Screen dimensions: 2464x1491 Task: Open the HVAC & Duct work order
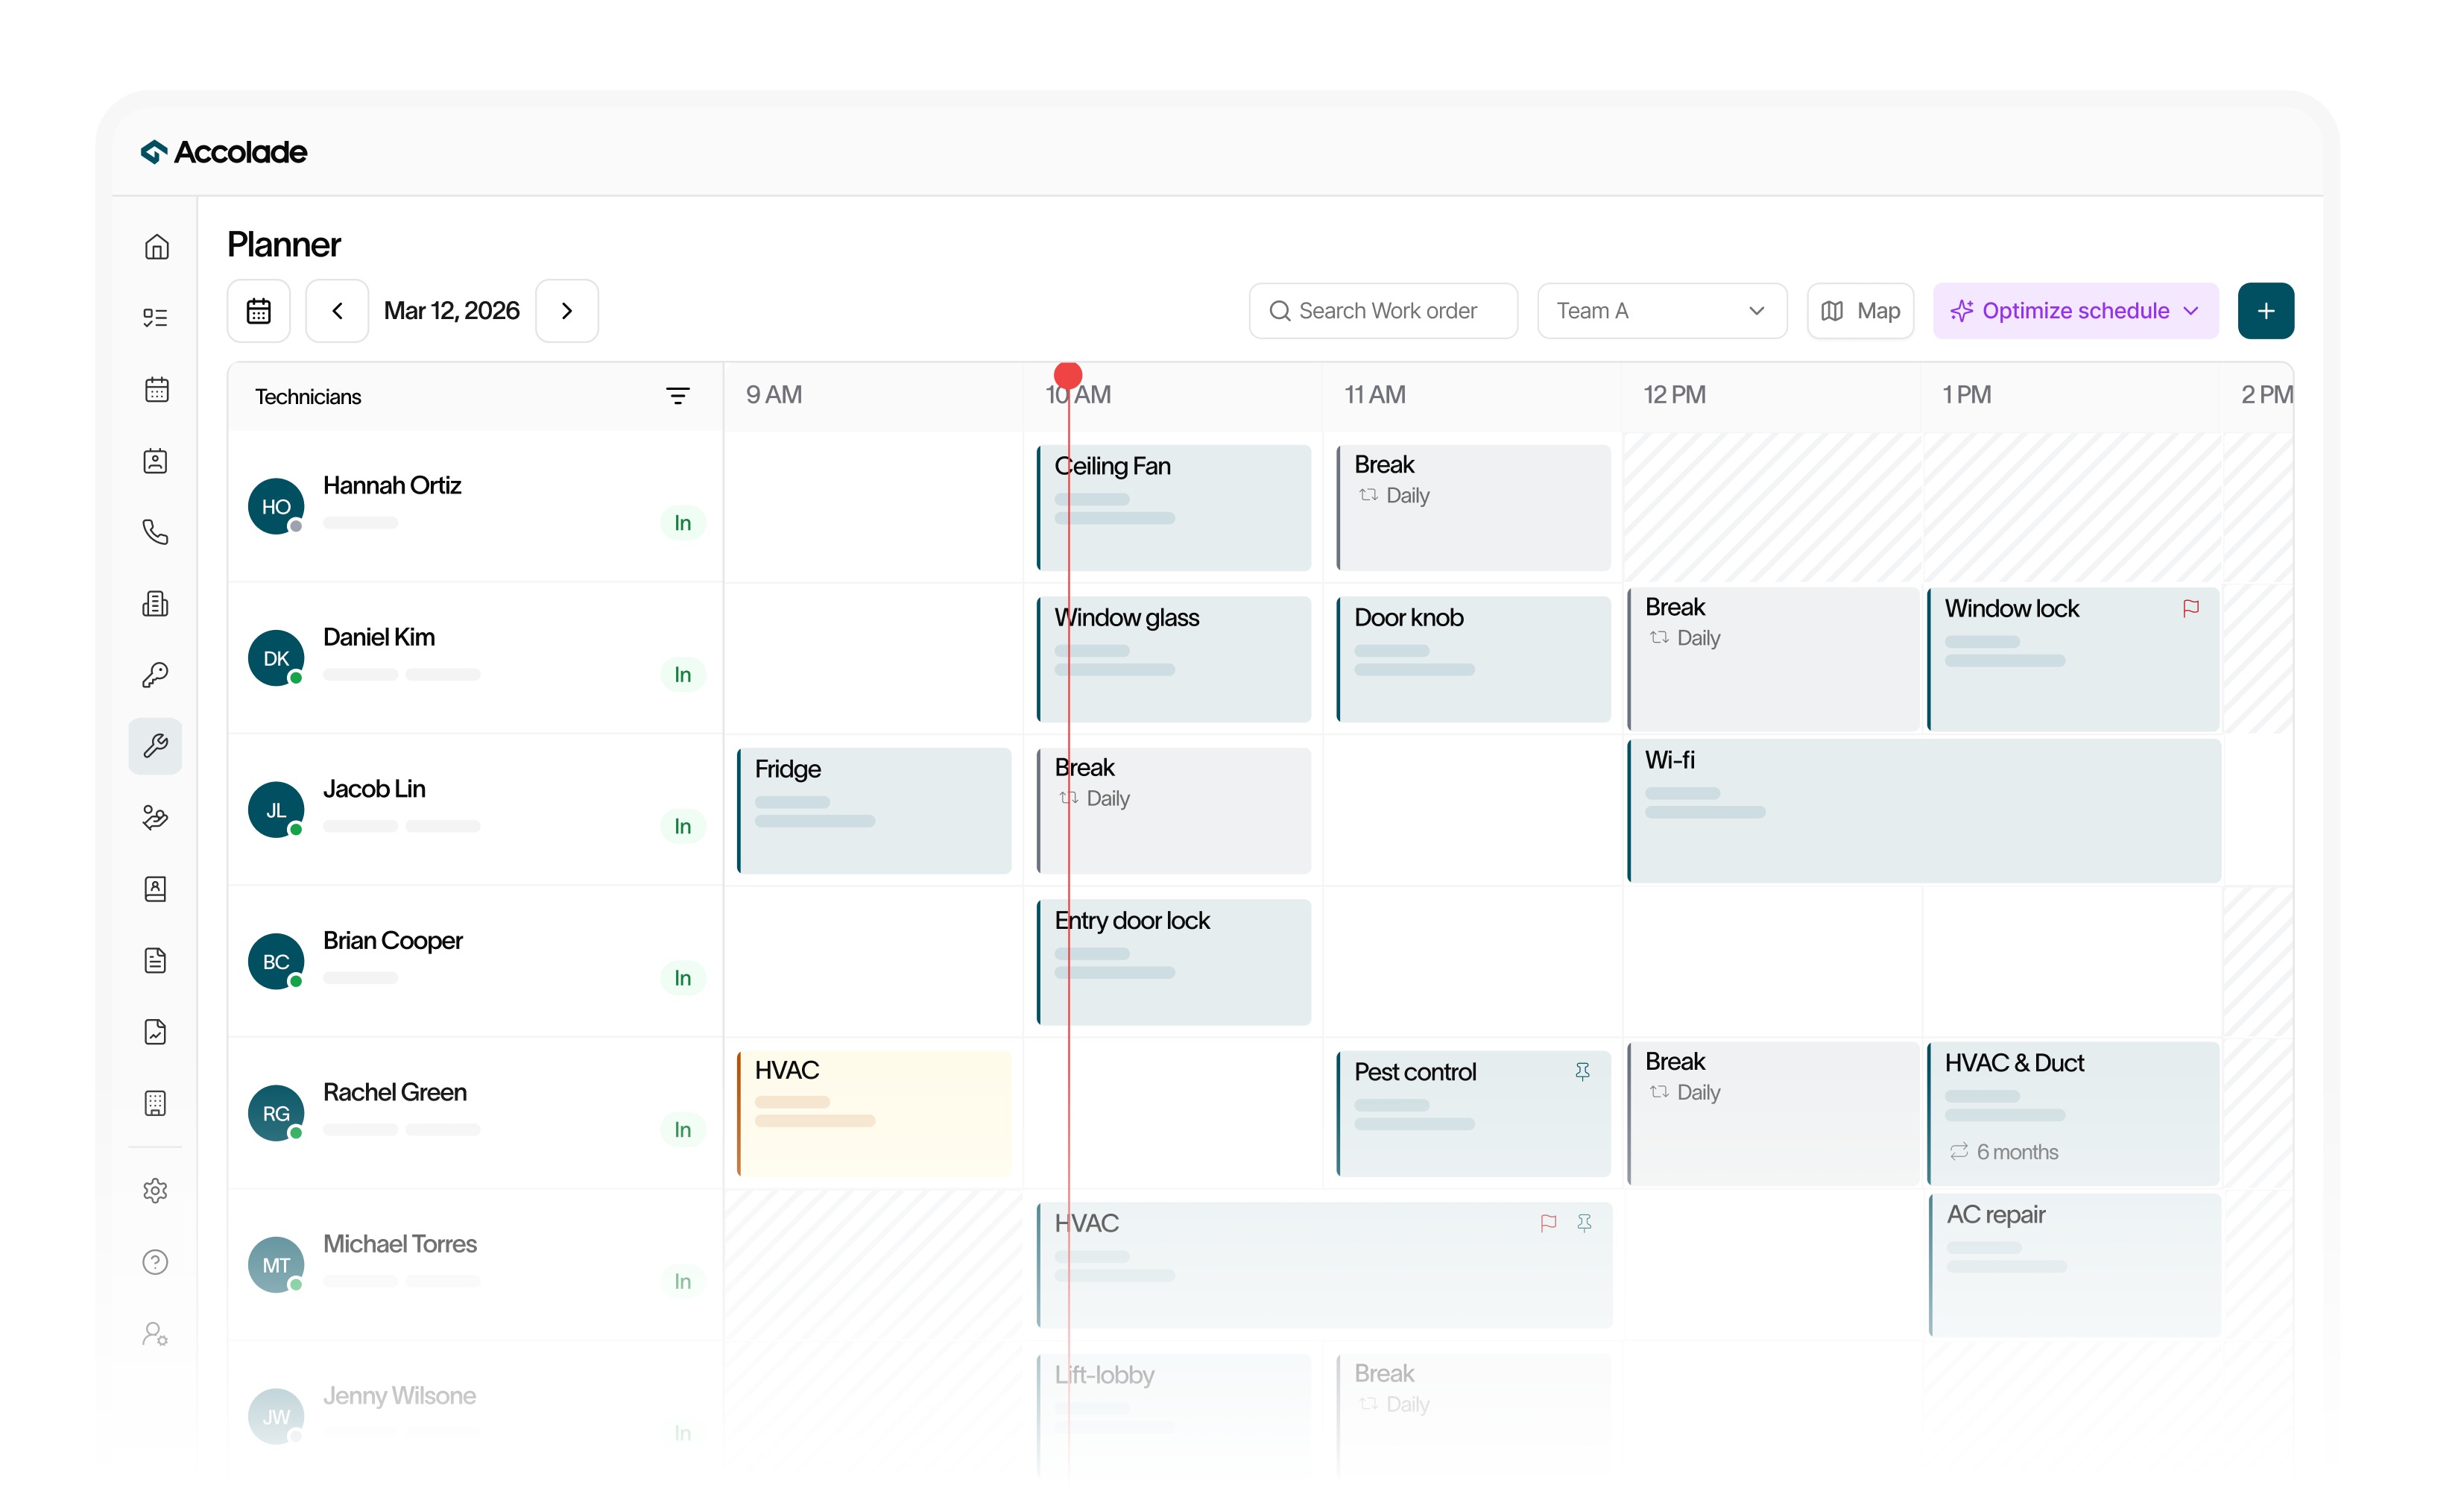[x=2074, y=1113]
